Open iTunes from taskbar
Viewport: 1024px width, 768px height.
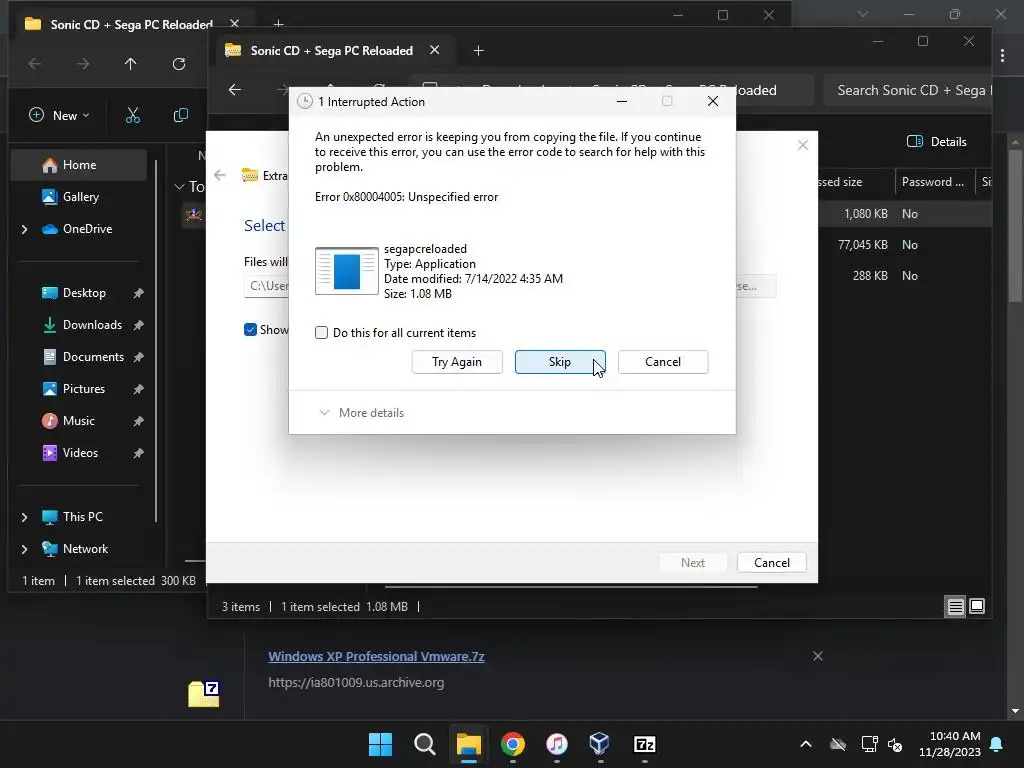pos(556,744)
